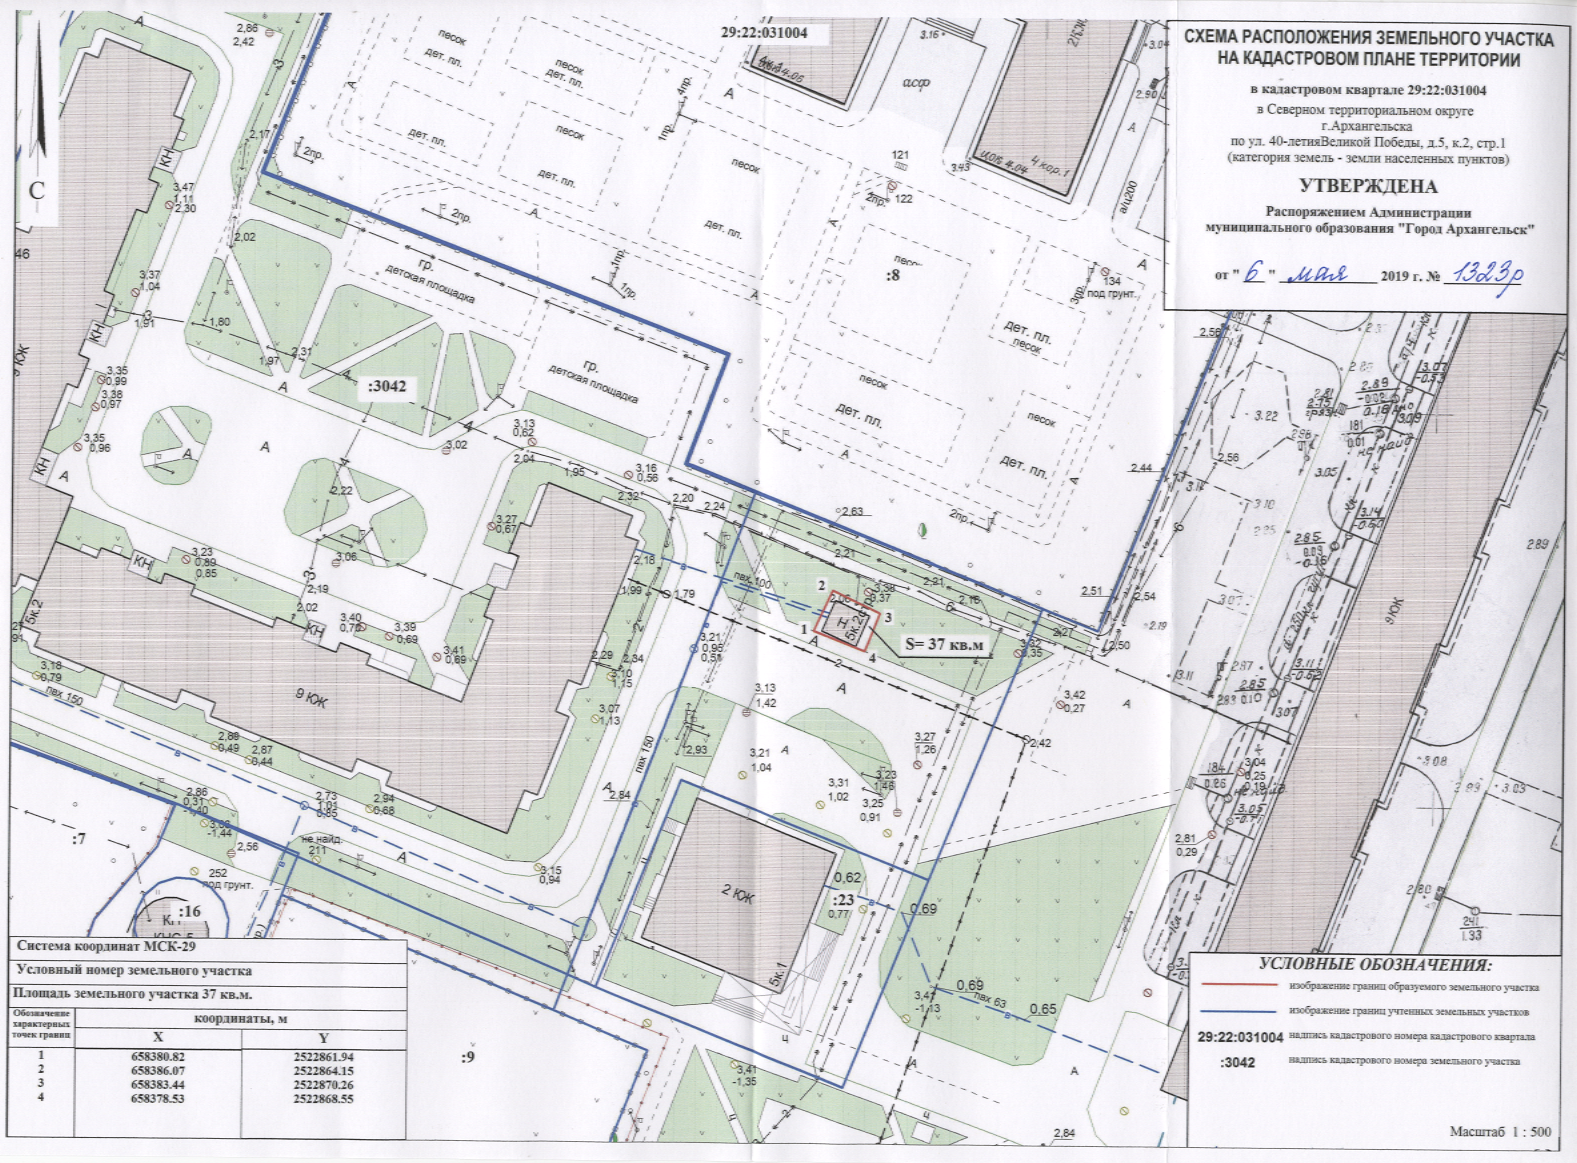This screenshot has height=1163, width=1577.
Task: Select the "Масштаб 1 : 500" scale text
Action: [x=1500, y=1132]
